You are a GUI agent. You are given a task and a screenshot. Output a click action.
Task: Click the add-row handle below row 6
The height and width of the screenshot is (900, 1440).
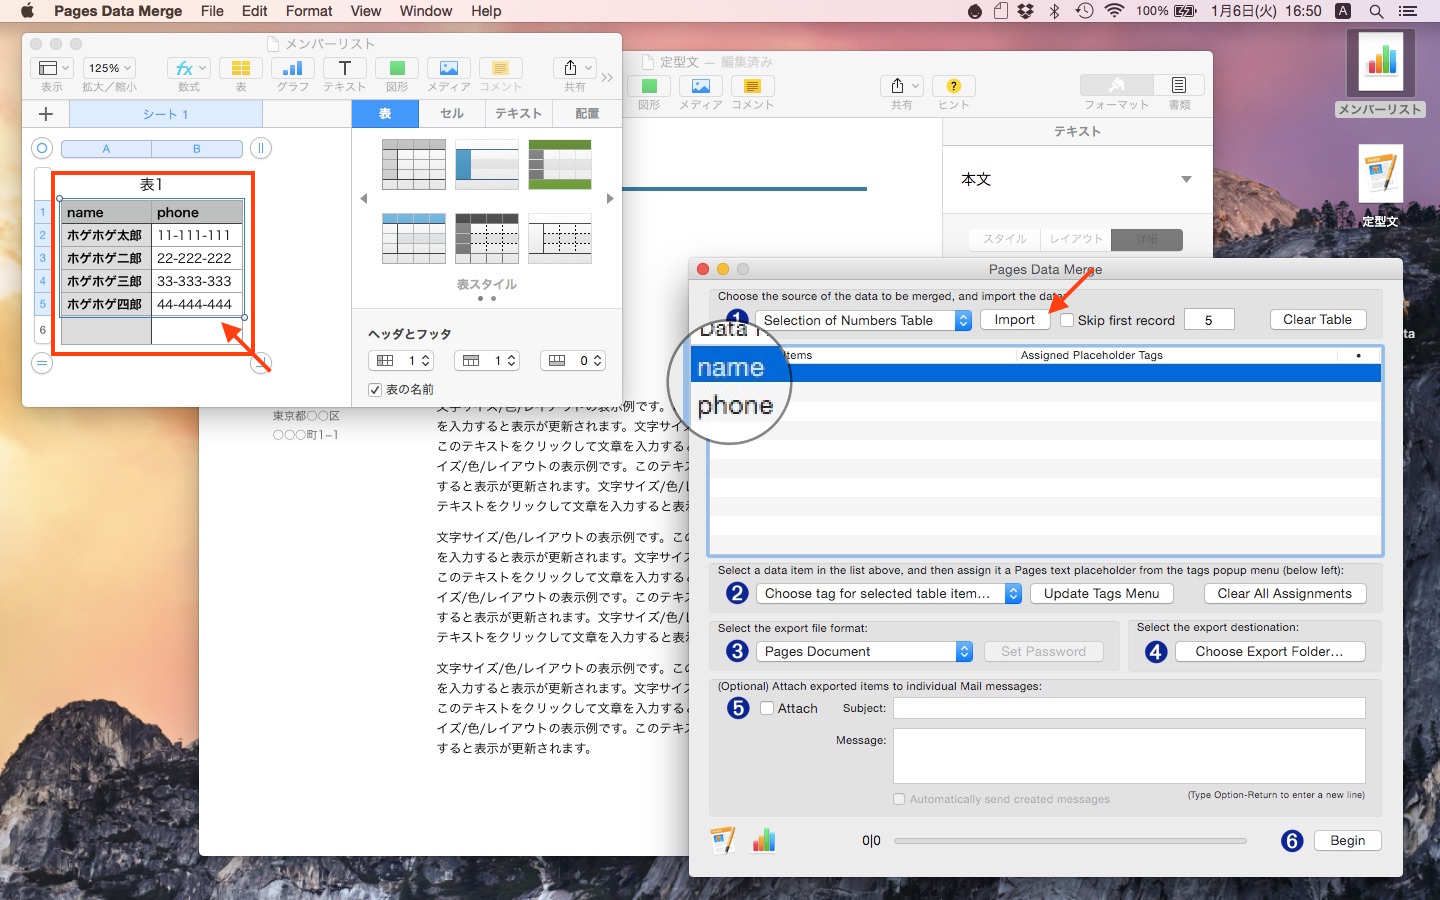tap(42, 363)
